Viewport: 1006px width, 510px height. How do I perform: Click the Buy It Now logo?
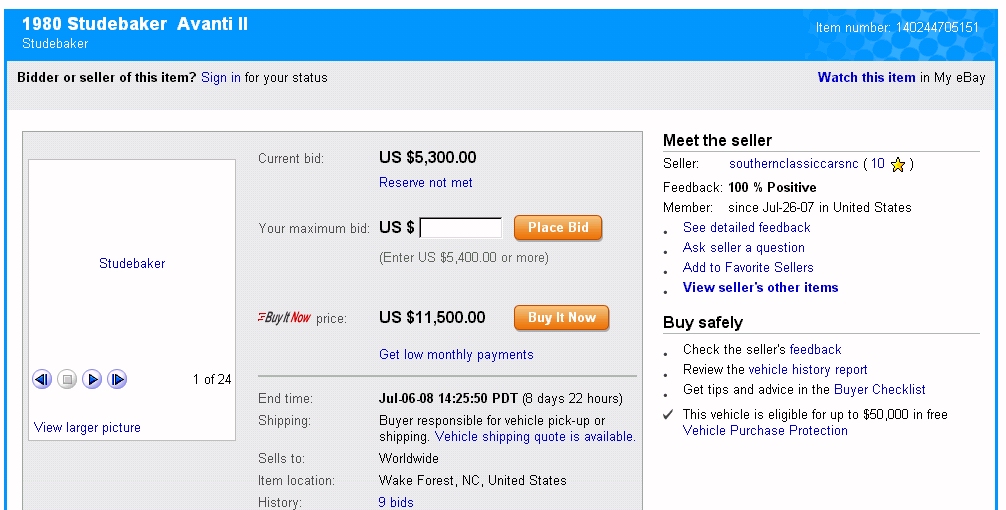(284, 318)
